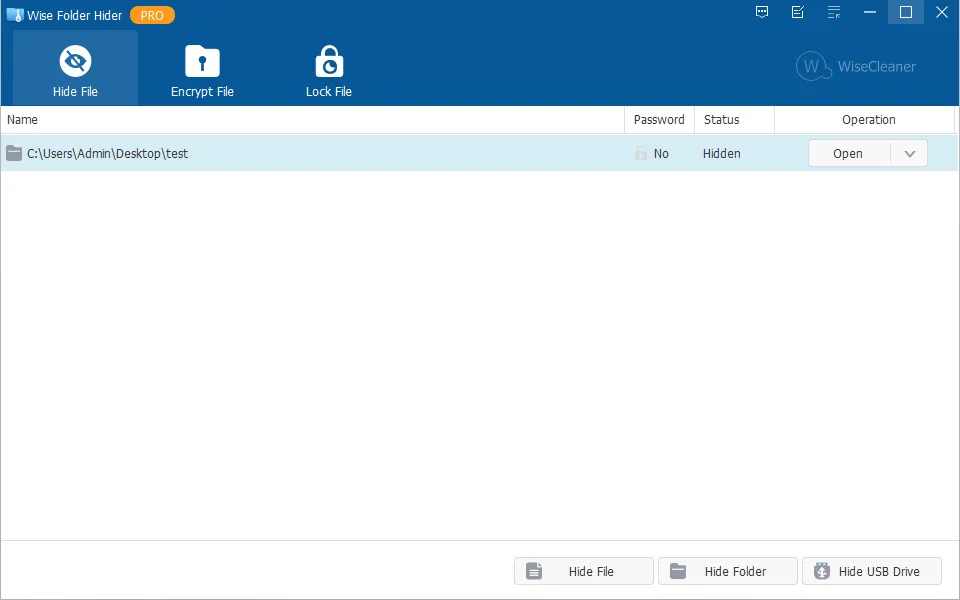This screenshot has height=600, width=960.
Task: Click the Hide USB Drive button
Action: click(872, 571)
